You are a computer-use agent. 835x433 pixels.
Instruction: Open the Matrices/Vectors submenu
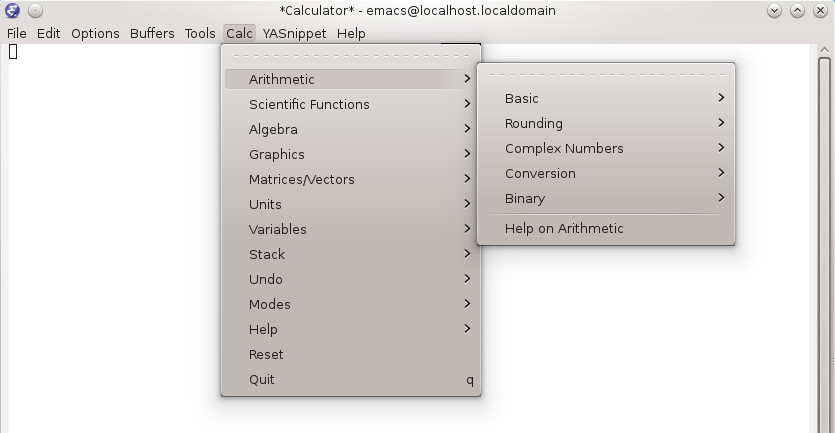pos(301,179)
